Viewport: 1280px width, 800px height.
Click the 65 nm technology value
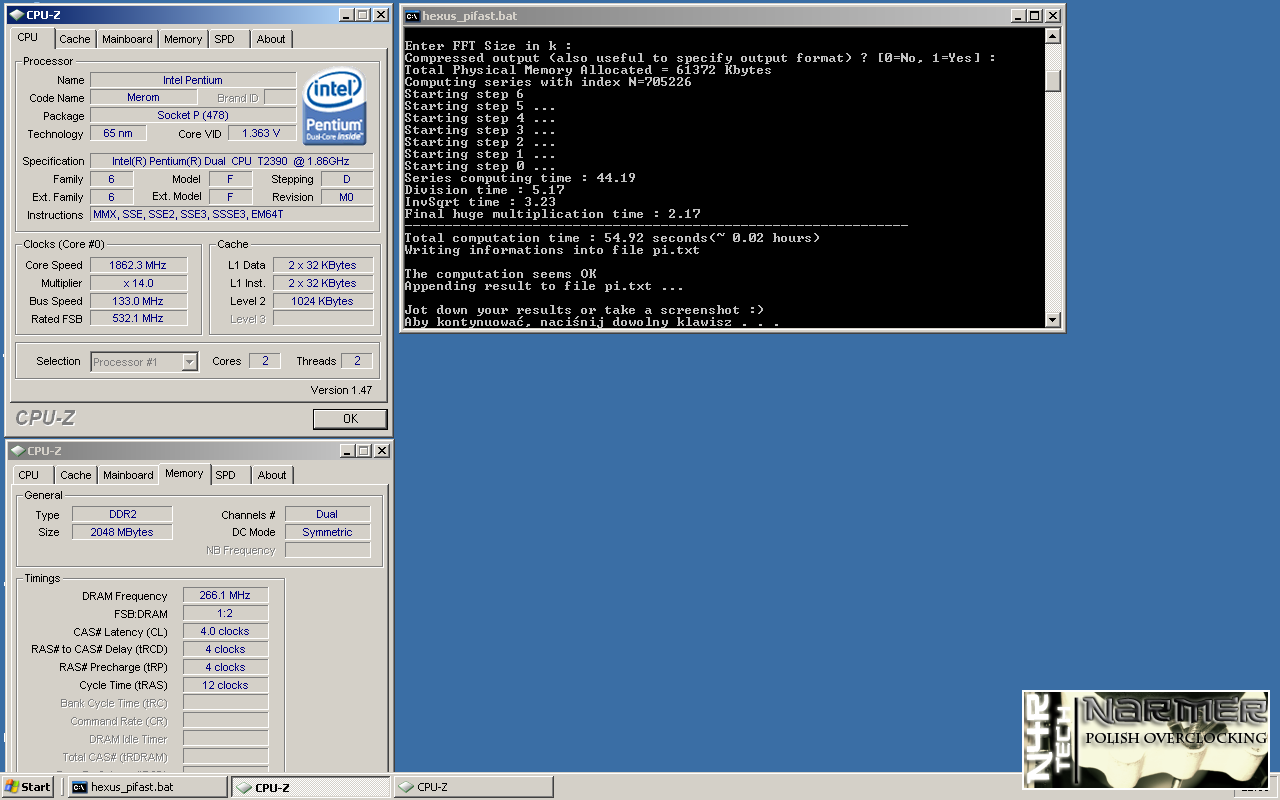pos(118,134)
